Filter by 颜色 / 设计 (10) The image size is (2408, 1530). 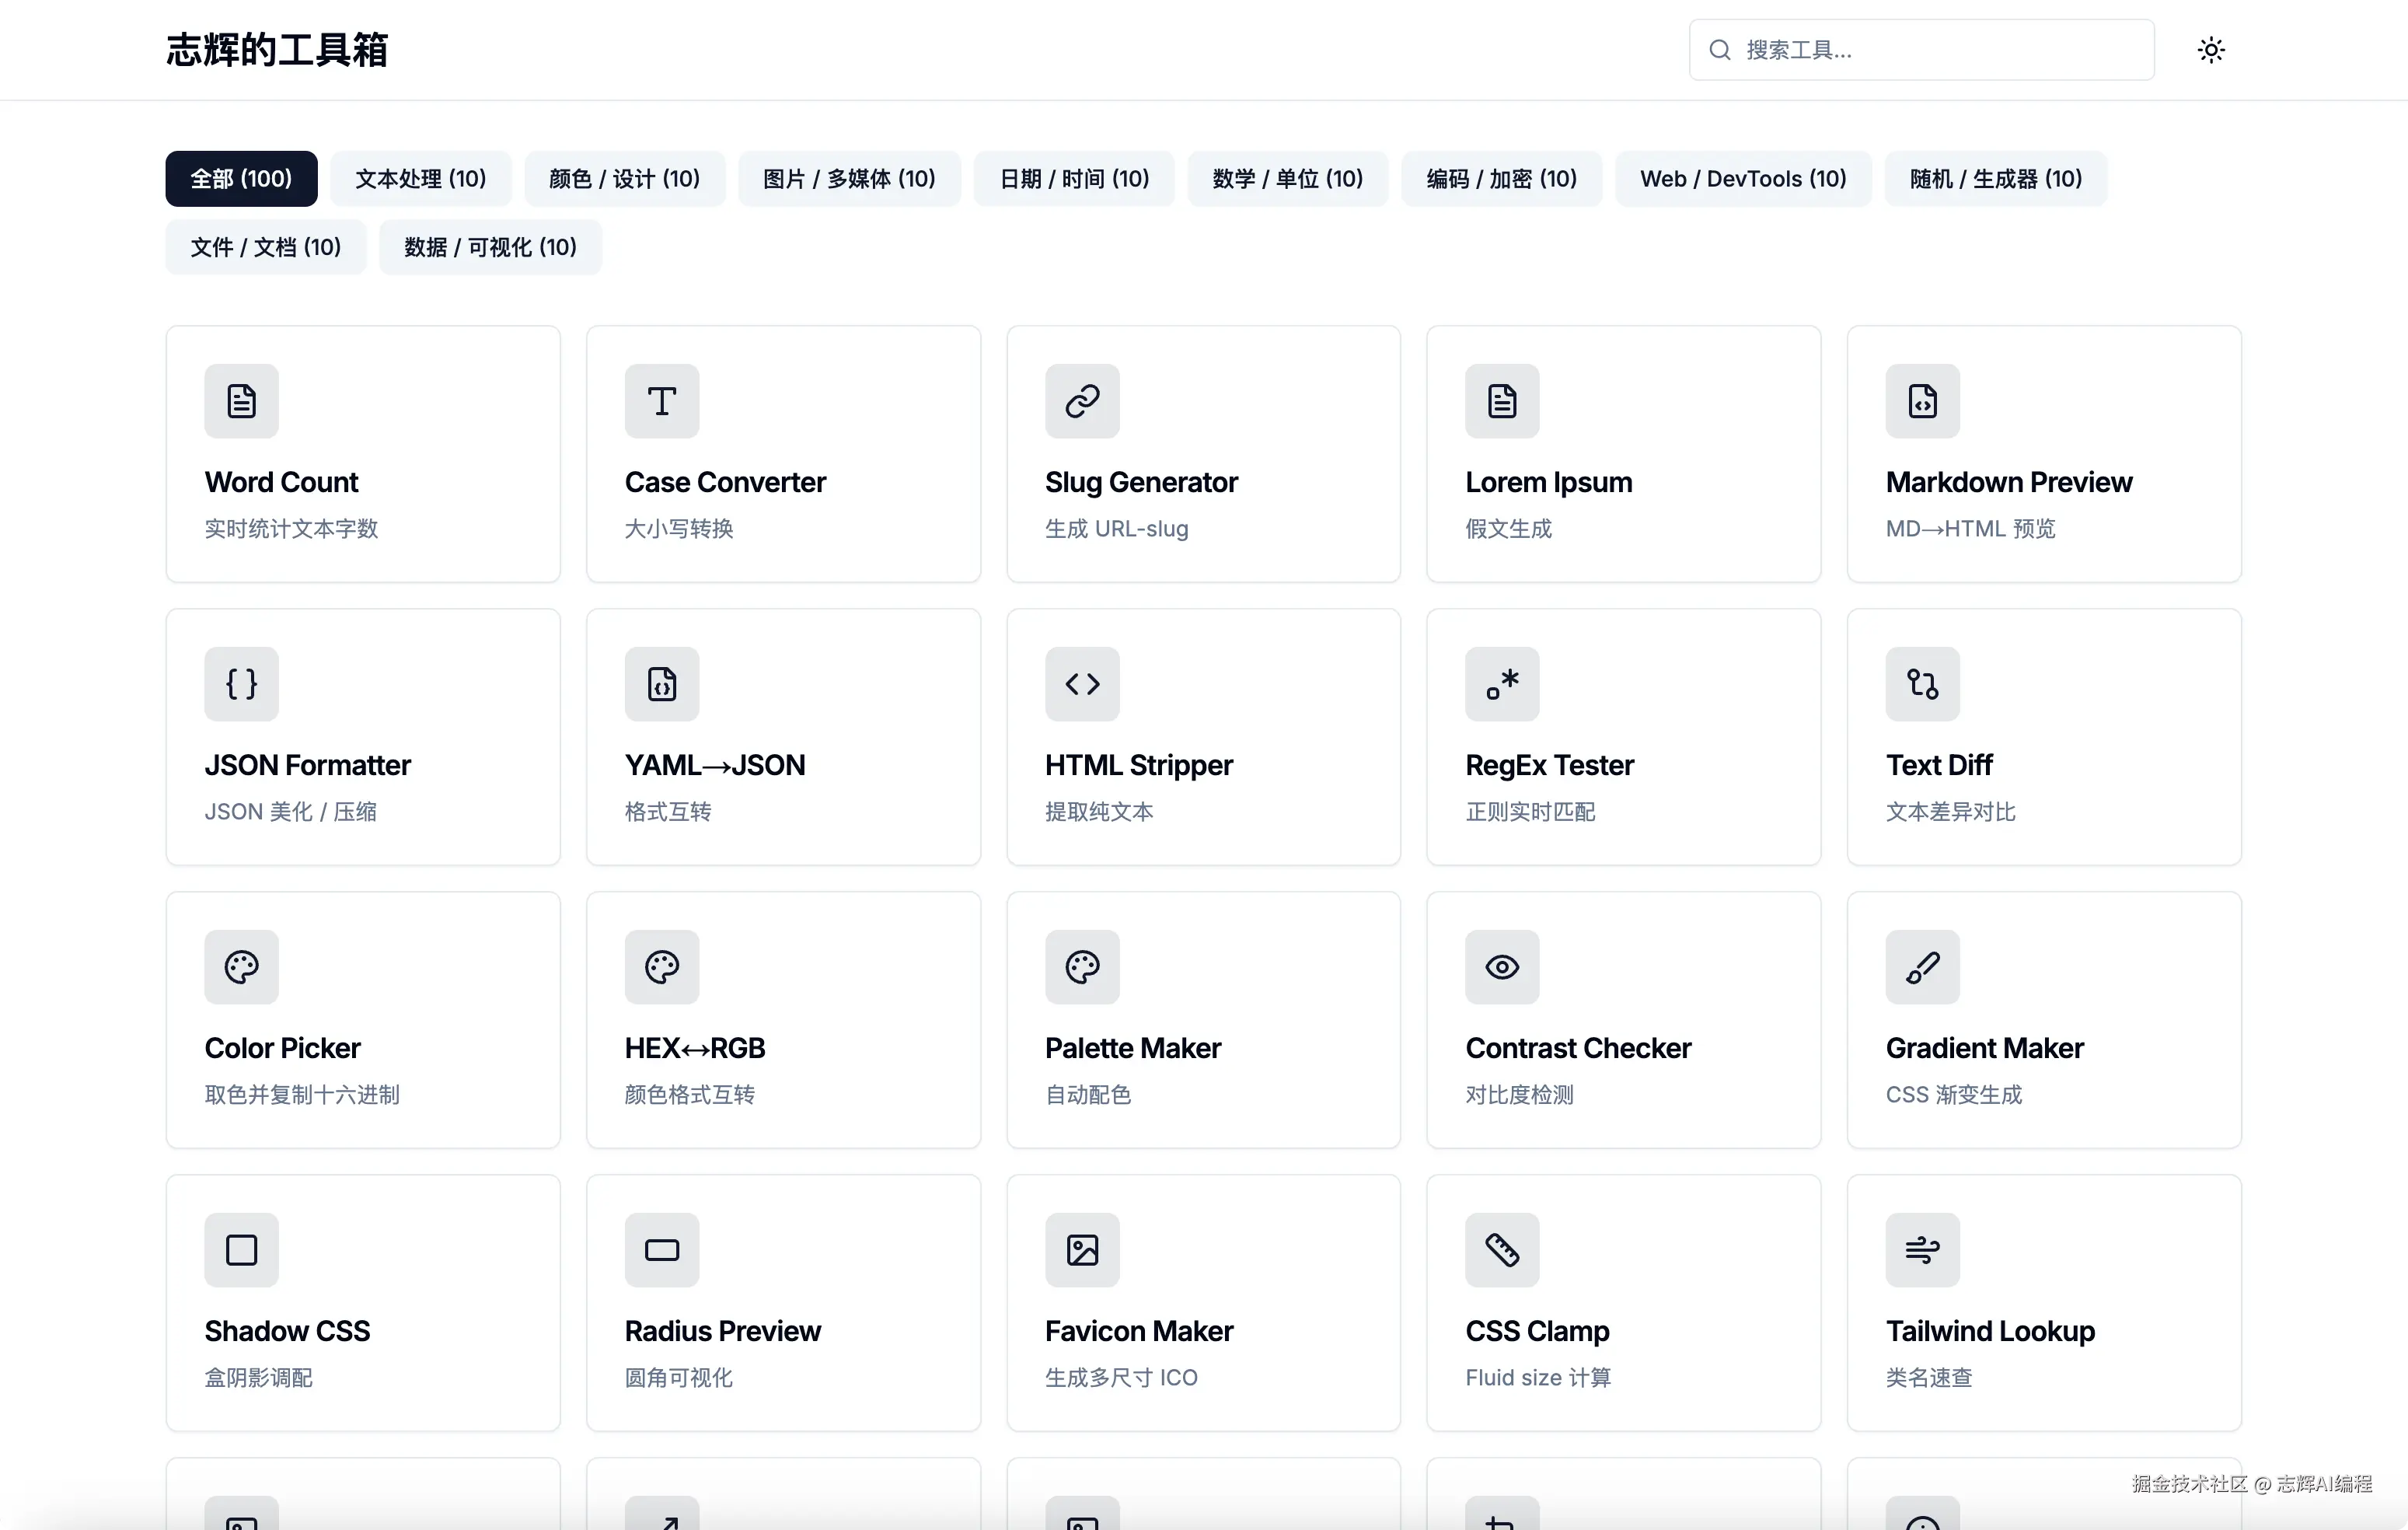click(x=624, y=179)
